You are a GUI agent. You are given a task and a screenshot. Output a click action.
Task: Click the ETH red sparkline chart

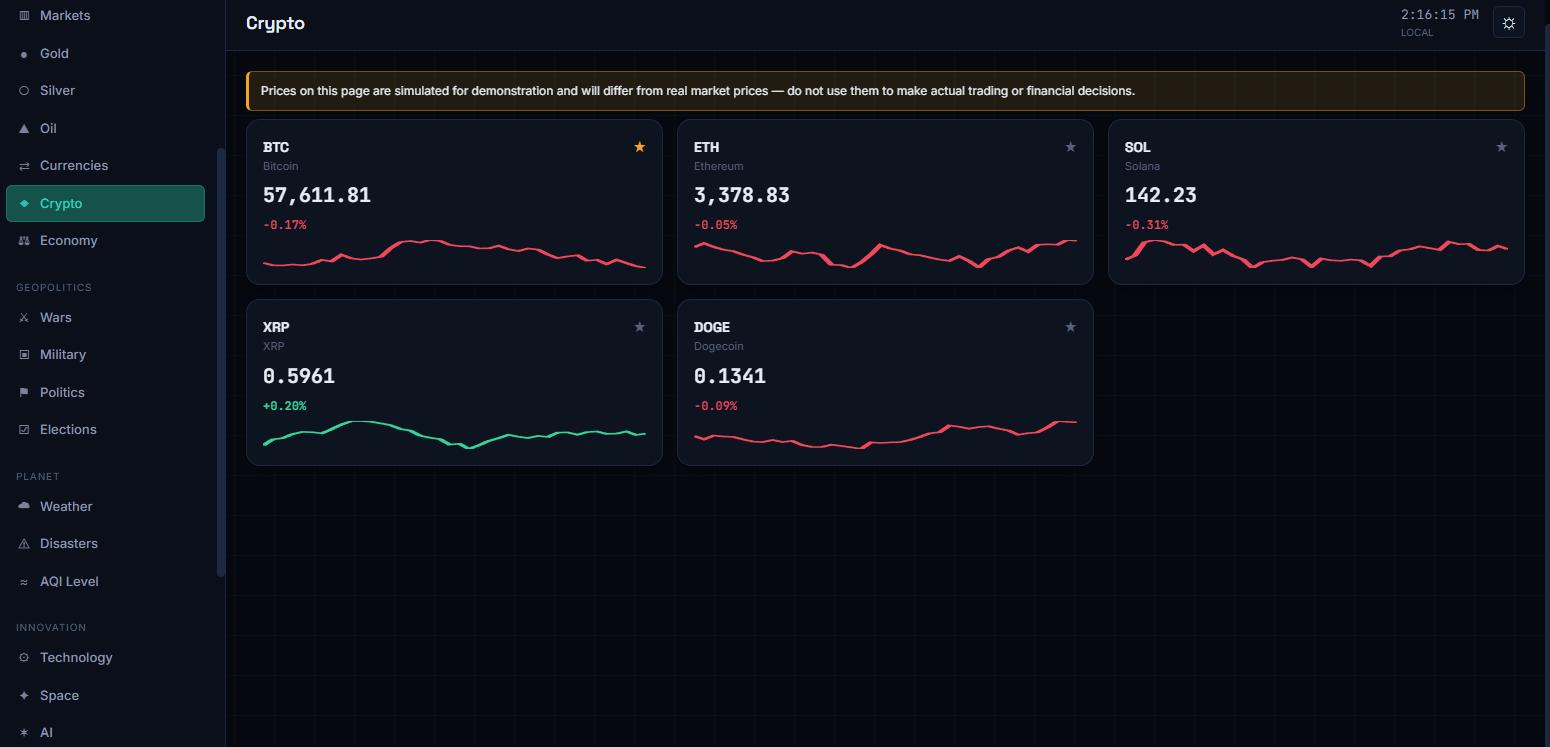(885, 254)
